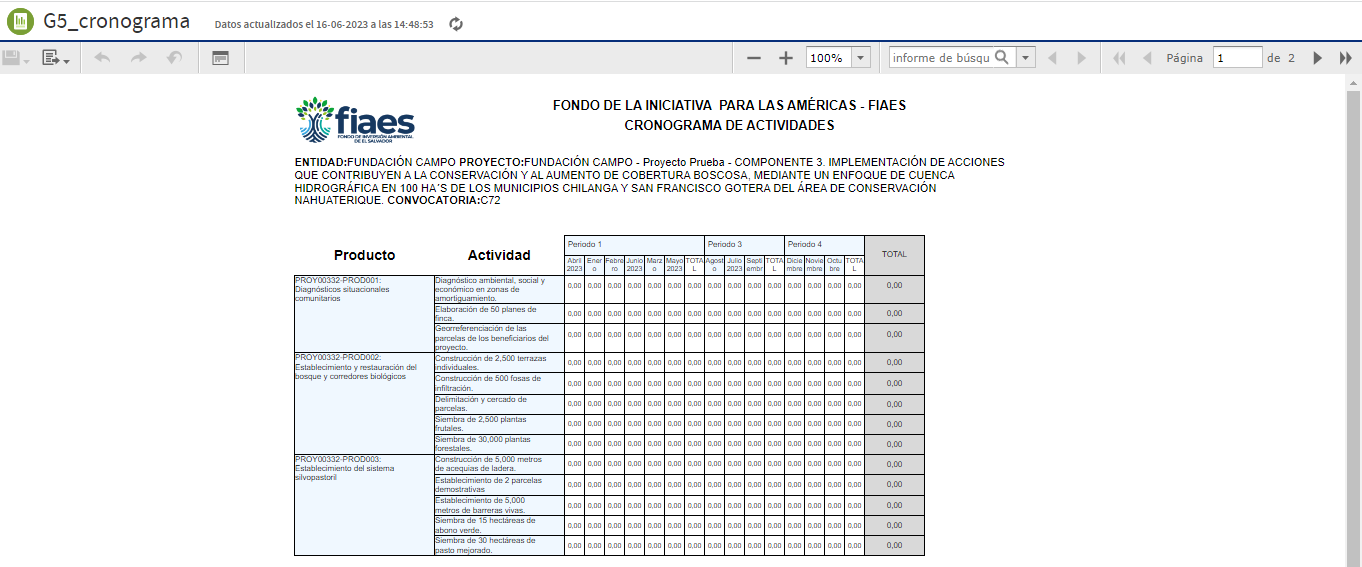
Task: Go to the next page
Action: (1318, 58)
